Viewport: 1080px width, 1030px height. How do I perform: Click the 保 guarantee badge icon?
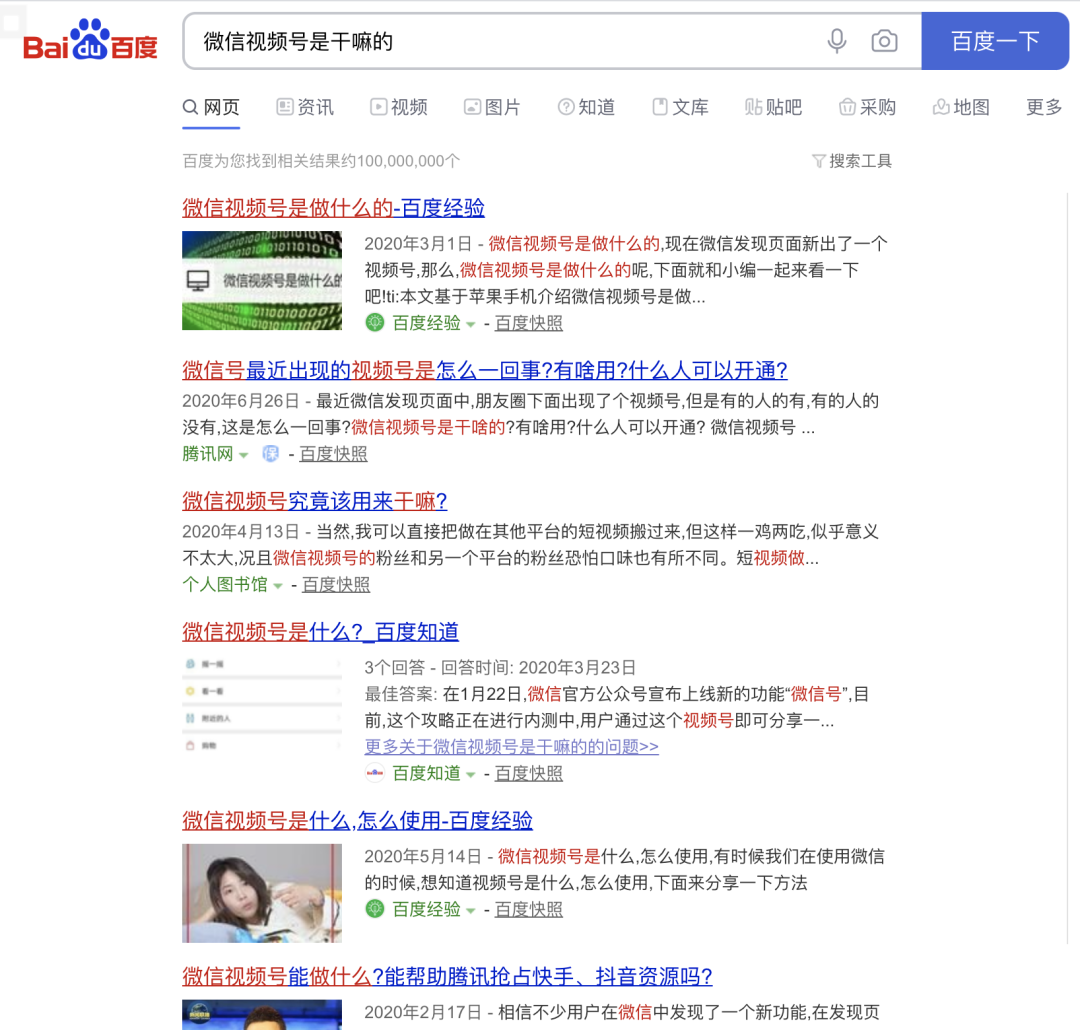click(271, 453)
